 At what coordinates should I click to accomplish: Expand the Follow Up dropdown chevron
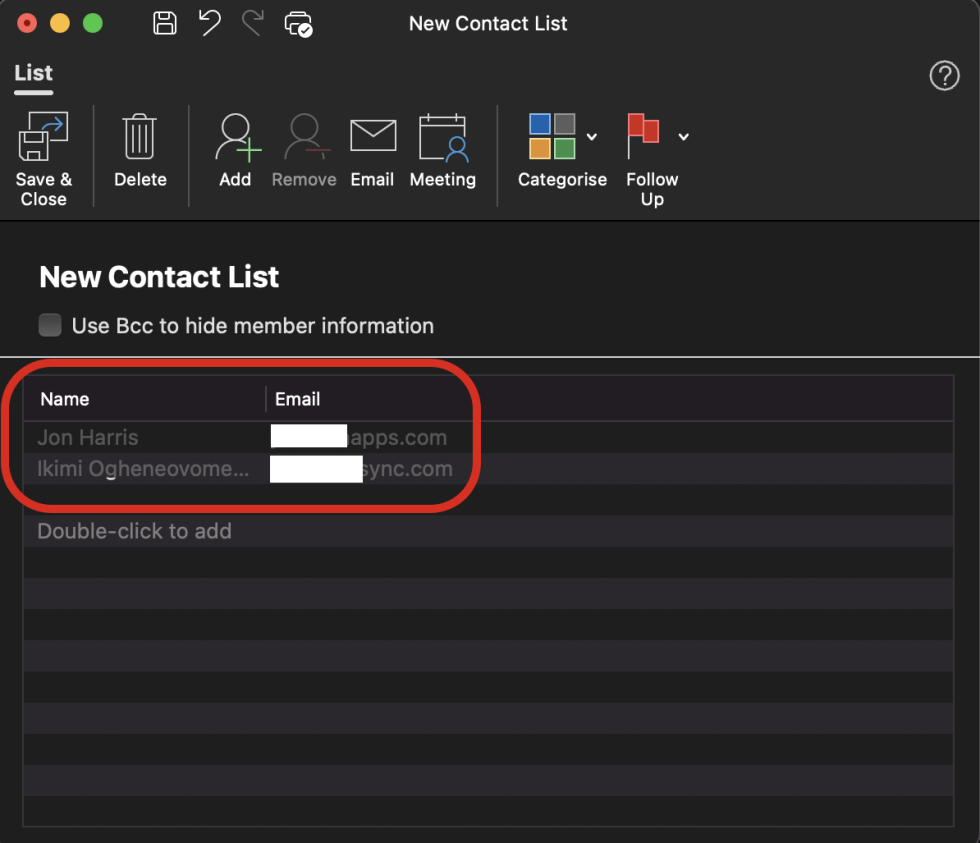point(684,137)
